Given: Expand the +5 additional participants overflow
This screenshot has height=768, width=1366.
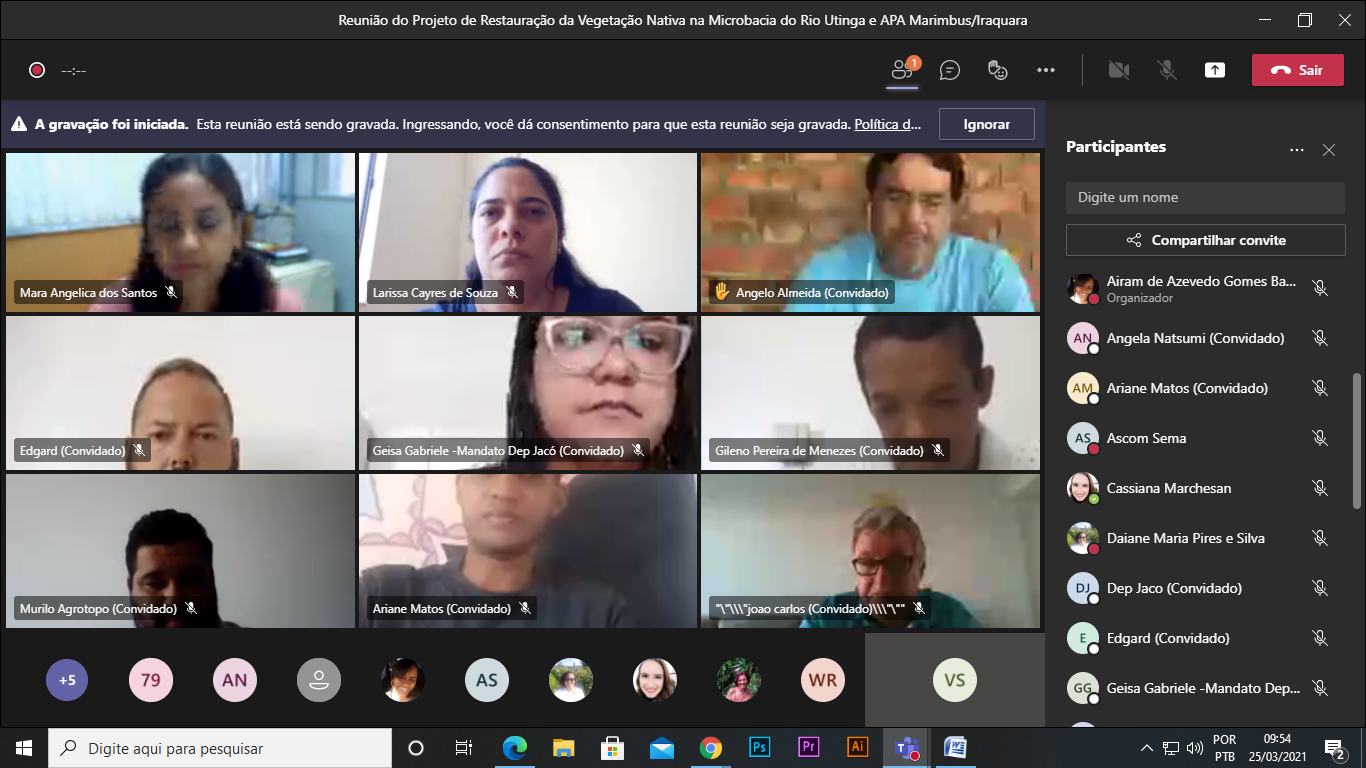Looking at the screenshot, I should click(67, 681).
